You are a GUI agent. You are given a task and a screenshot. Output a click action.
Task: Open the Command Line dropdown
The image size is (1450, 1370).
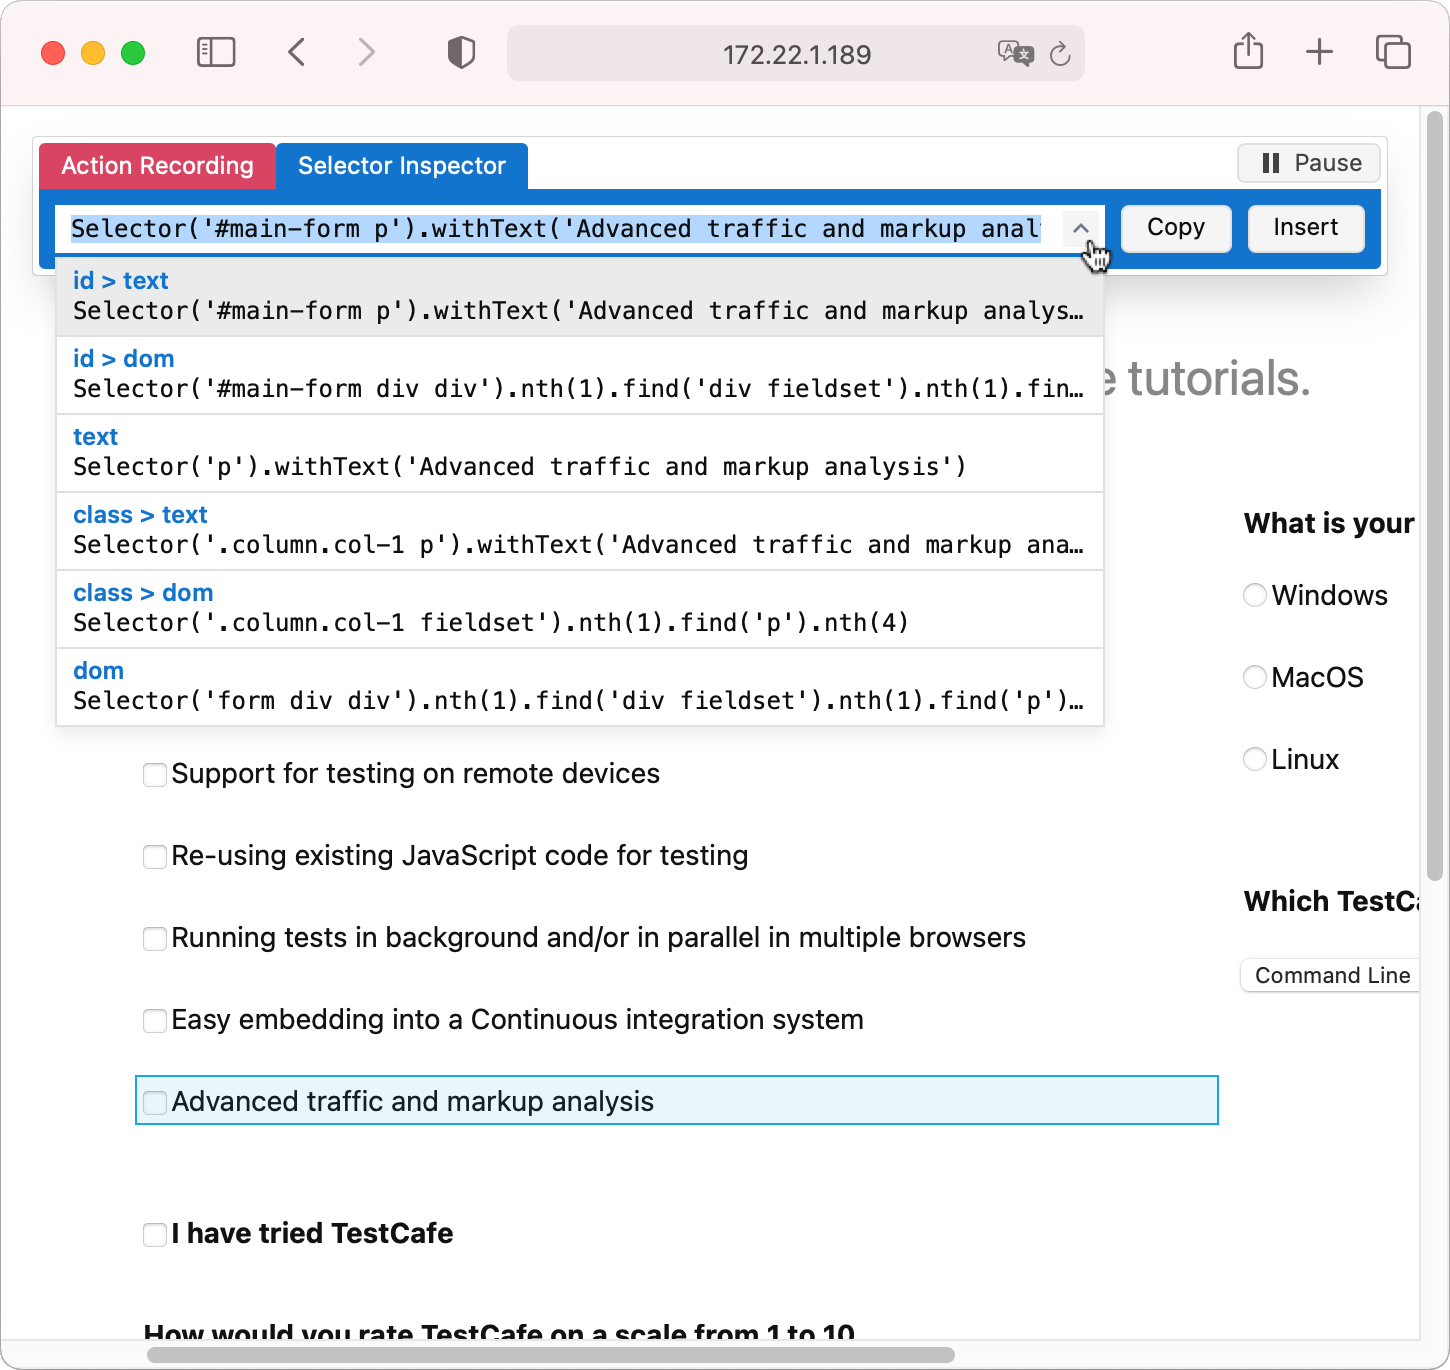click(x=1331, y=975)
